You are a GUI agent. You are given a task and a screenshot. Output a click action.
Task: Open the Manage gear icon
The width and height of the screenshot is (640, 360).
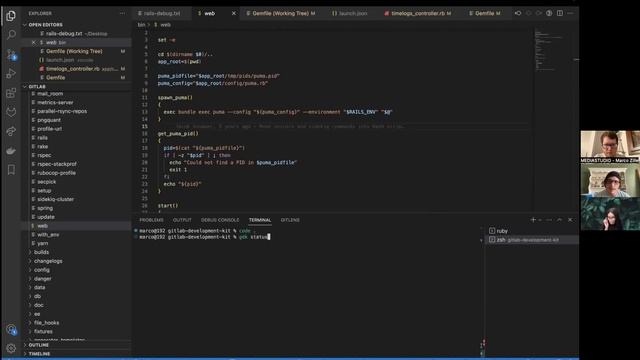click(x=11, y=348)
